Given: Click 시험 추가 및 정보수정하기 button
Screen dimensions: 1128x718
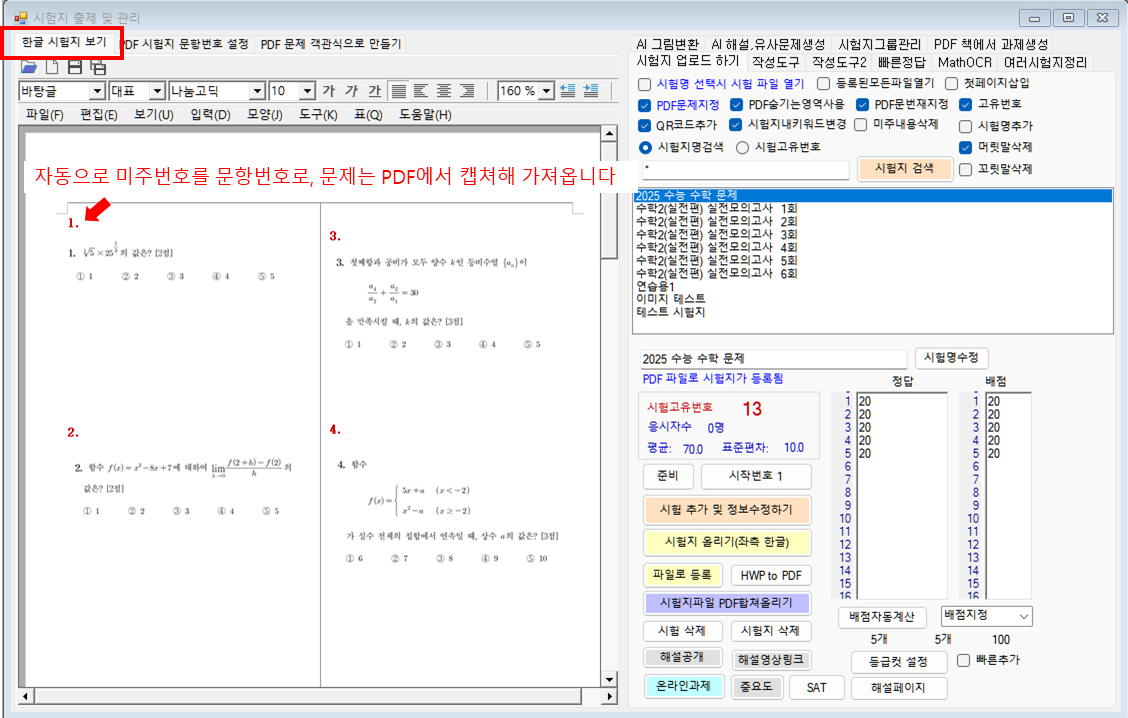Looking at the screenshot, I should [727, 509].
